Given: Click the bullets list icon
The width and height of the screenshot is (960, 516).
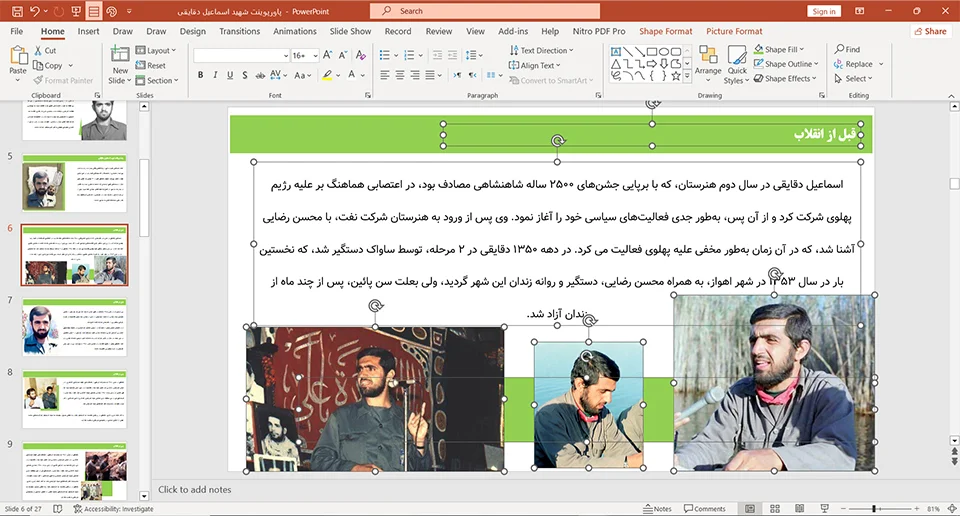Looking at the screenshot, I should 384,55.
